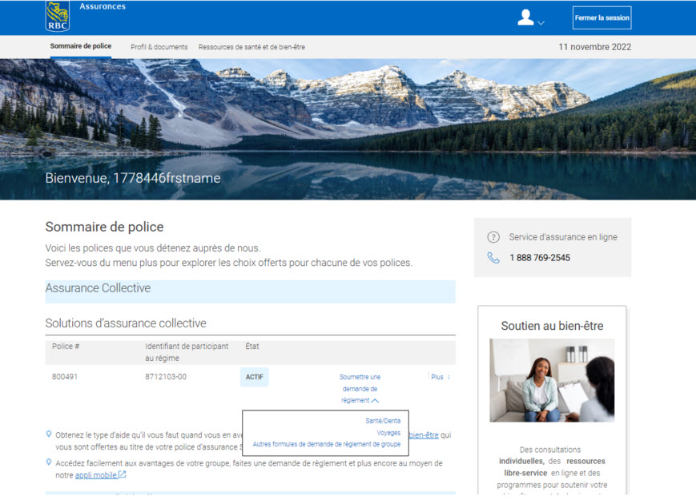The image size is (696, 498).
Task: Expand the chevron next to the profile icon
Action: (541, 22)
